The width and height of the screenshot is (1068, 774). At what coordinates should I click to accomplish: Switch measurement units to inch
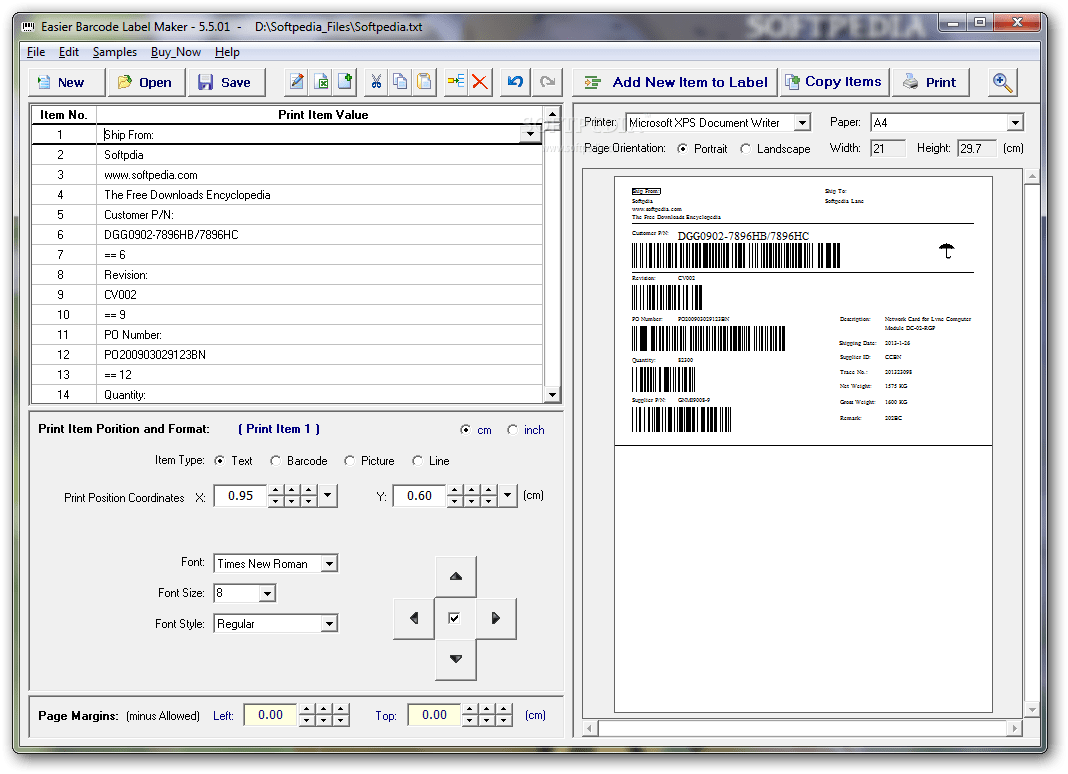point(513,430)
